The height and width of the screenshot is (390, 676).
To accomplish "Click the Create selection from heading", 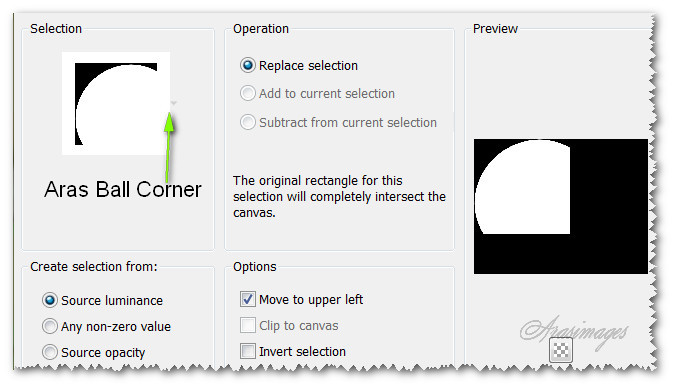I will (x=94, y=267).
